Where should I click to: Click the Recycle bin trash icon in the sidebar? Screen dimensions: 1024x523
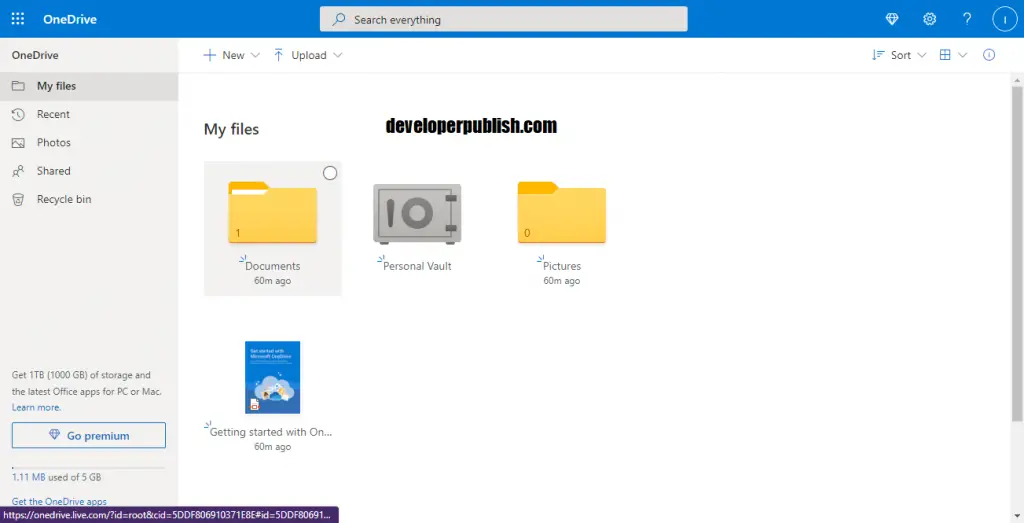[18, 199]
